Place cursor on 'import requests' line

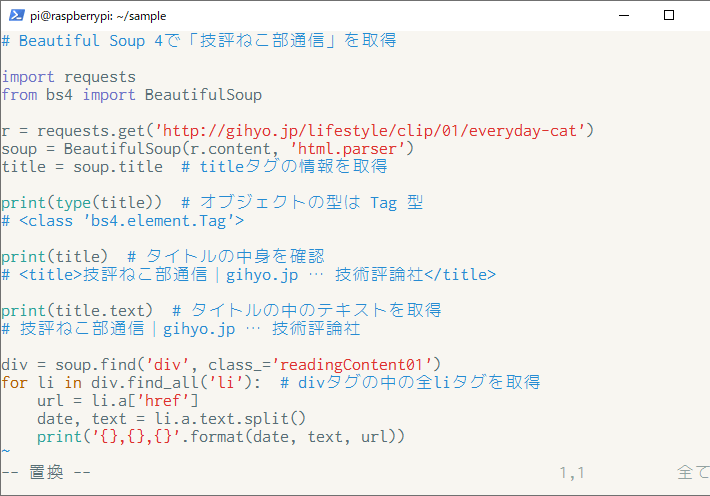pos(68,77)
